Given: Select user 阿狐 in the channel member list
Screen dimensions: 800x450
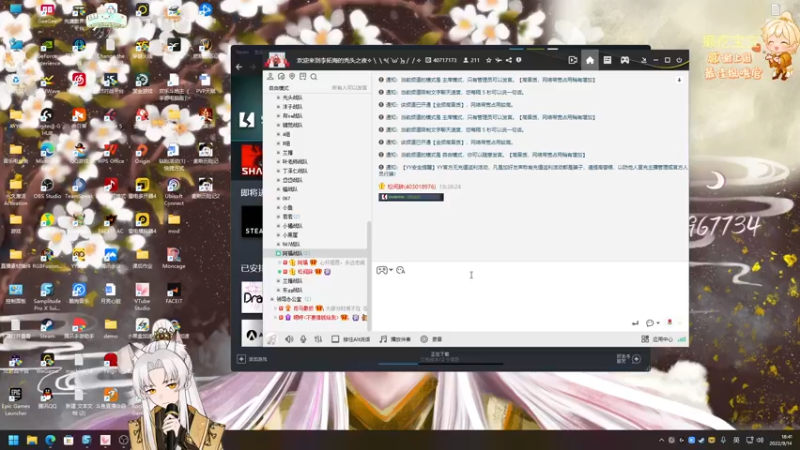Looking at the screenshot, I should [303, 263].
